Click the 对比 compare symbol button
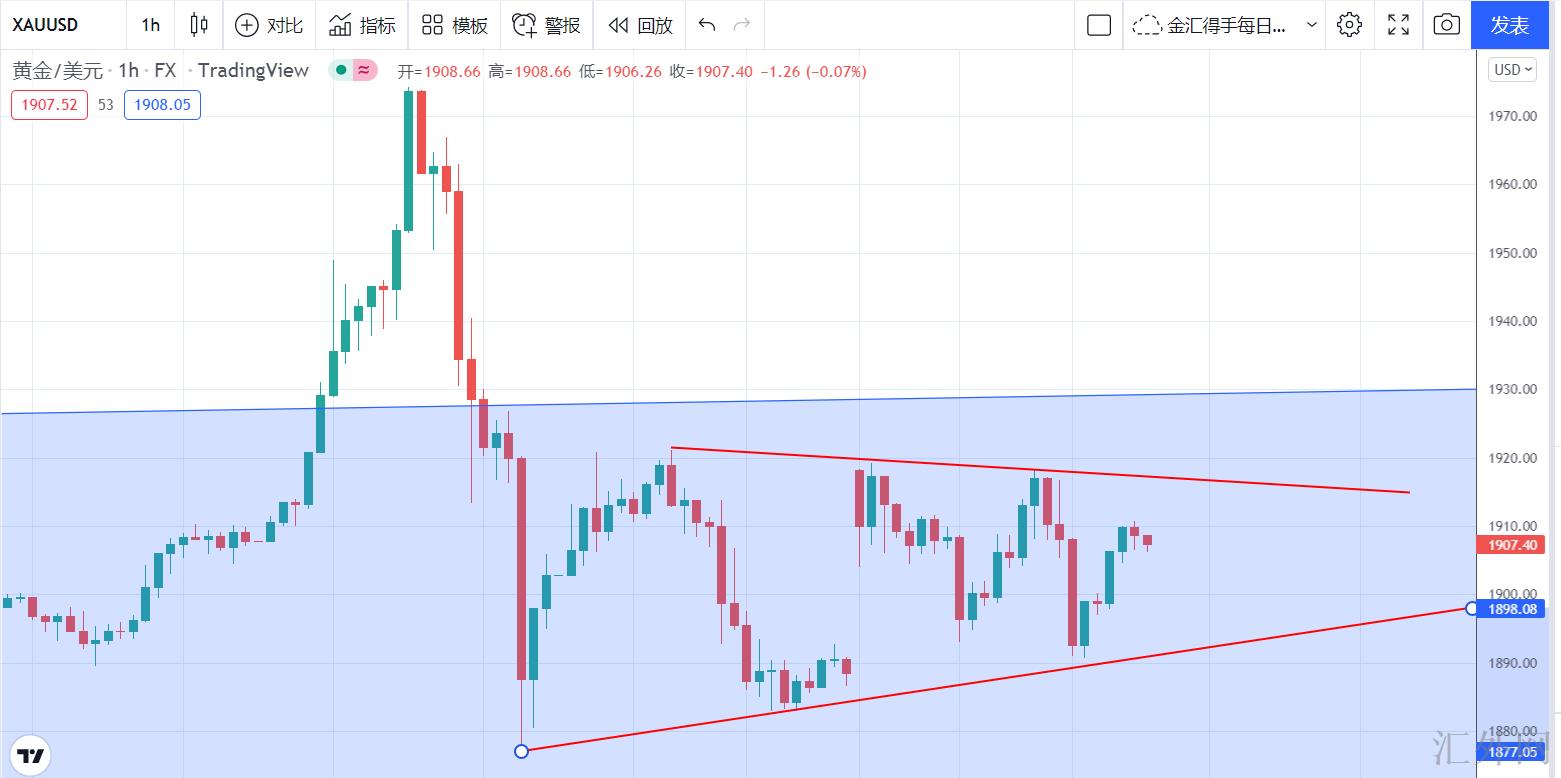 pyautogui.click(x=268, y=25)
